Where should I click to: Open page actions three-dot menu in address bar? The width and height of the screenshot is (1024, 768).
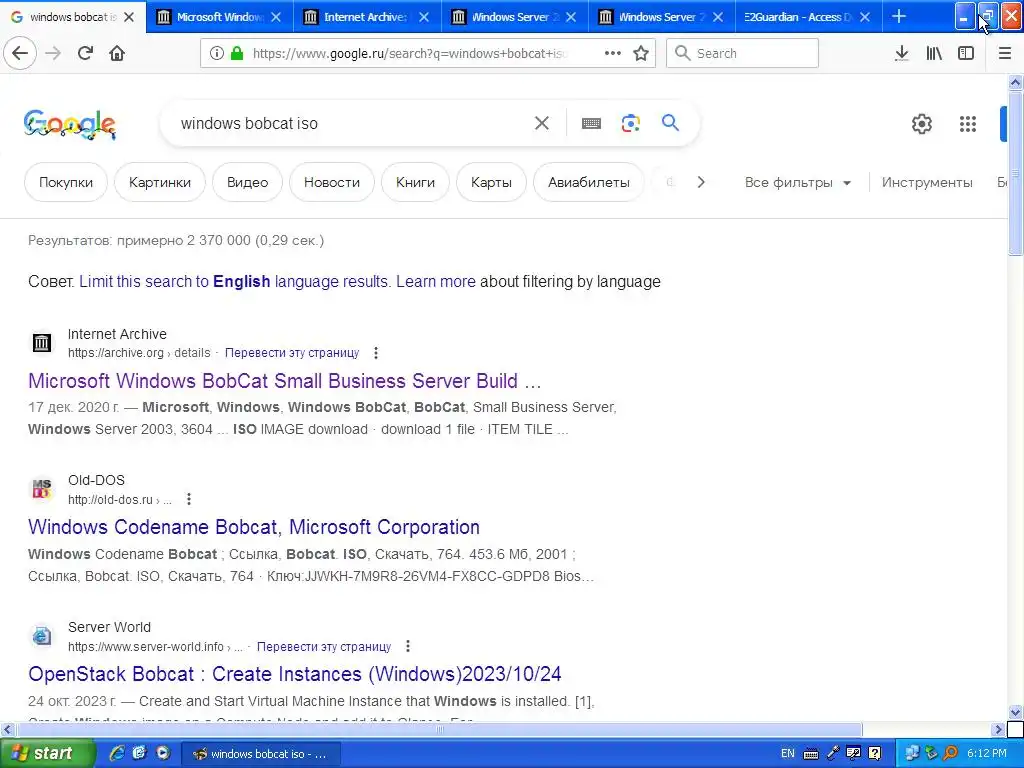613,53
